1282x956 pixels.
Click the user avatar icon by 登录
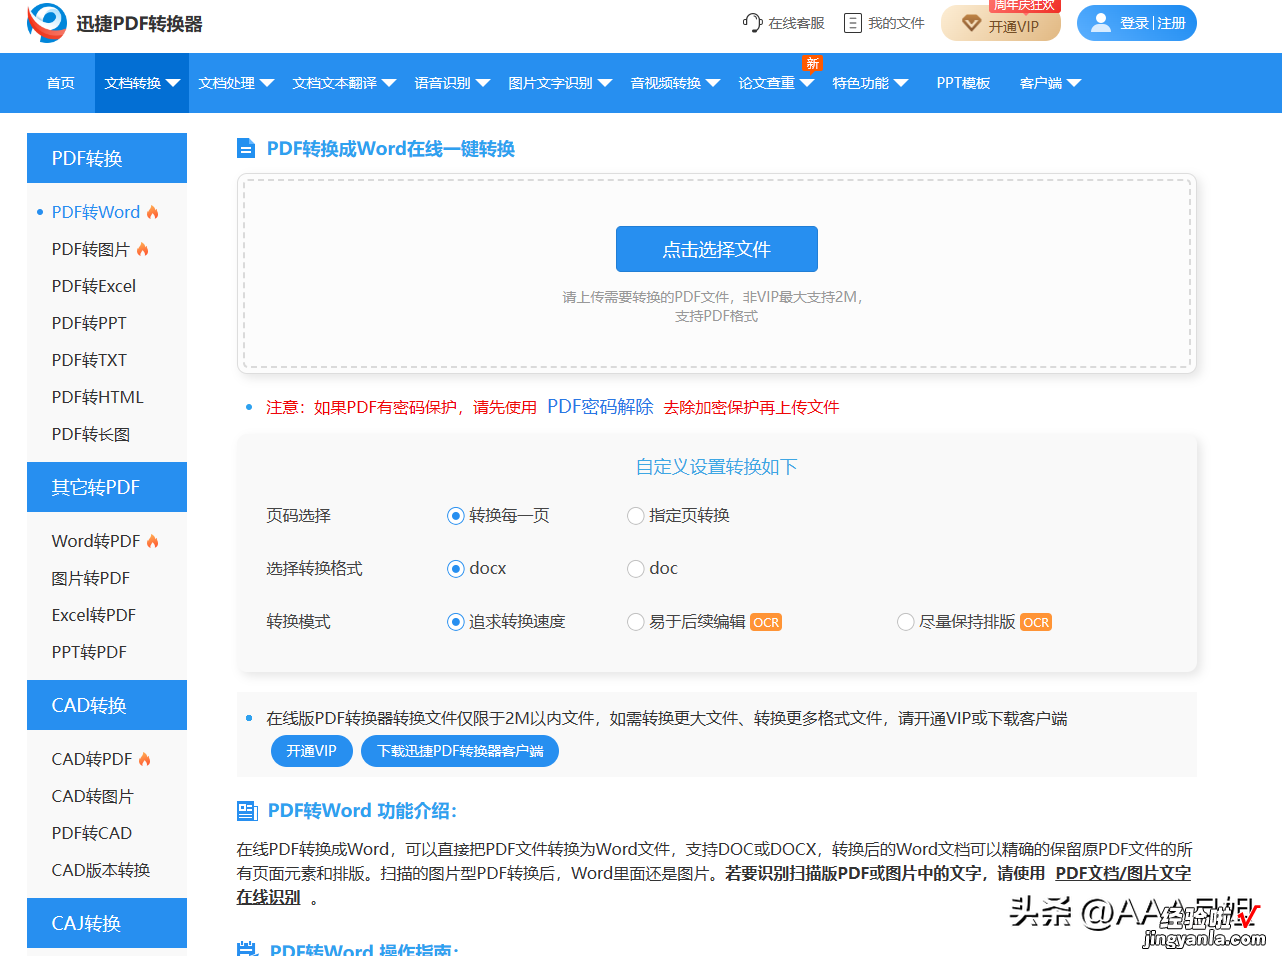(x=1101, y=22)
